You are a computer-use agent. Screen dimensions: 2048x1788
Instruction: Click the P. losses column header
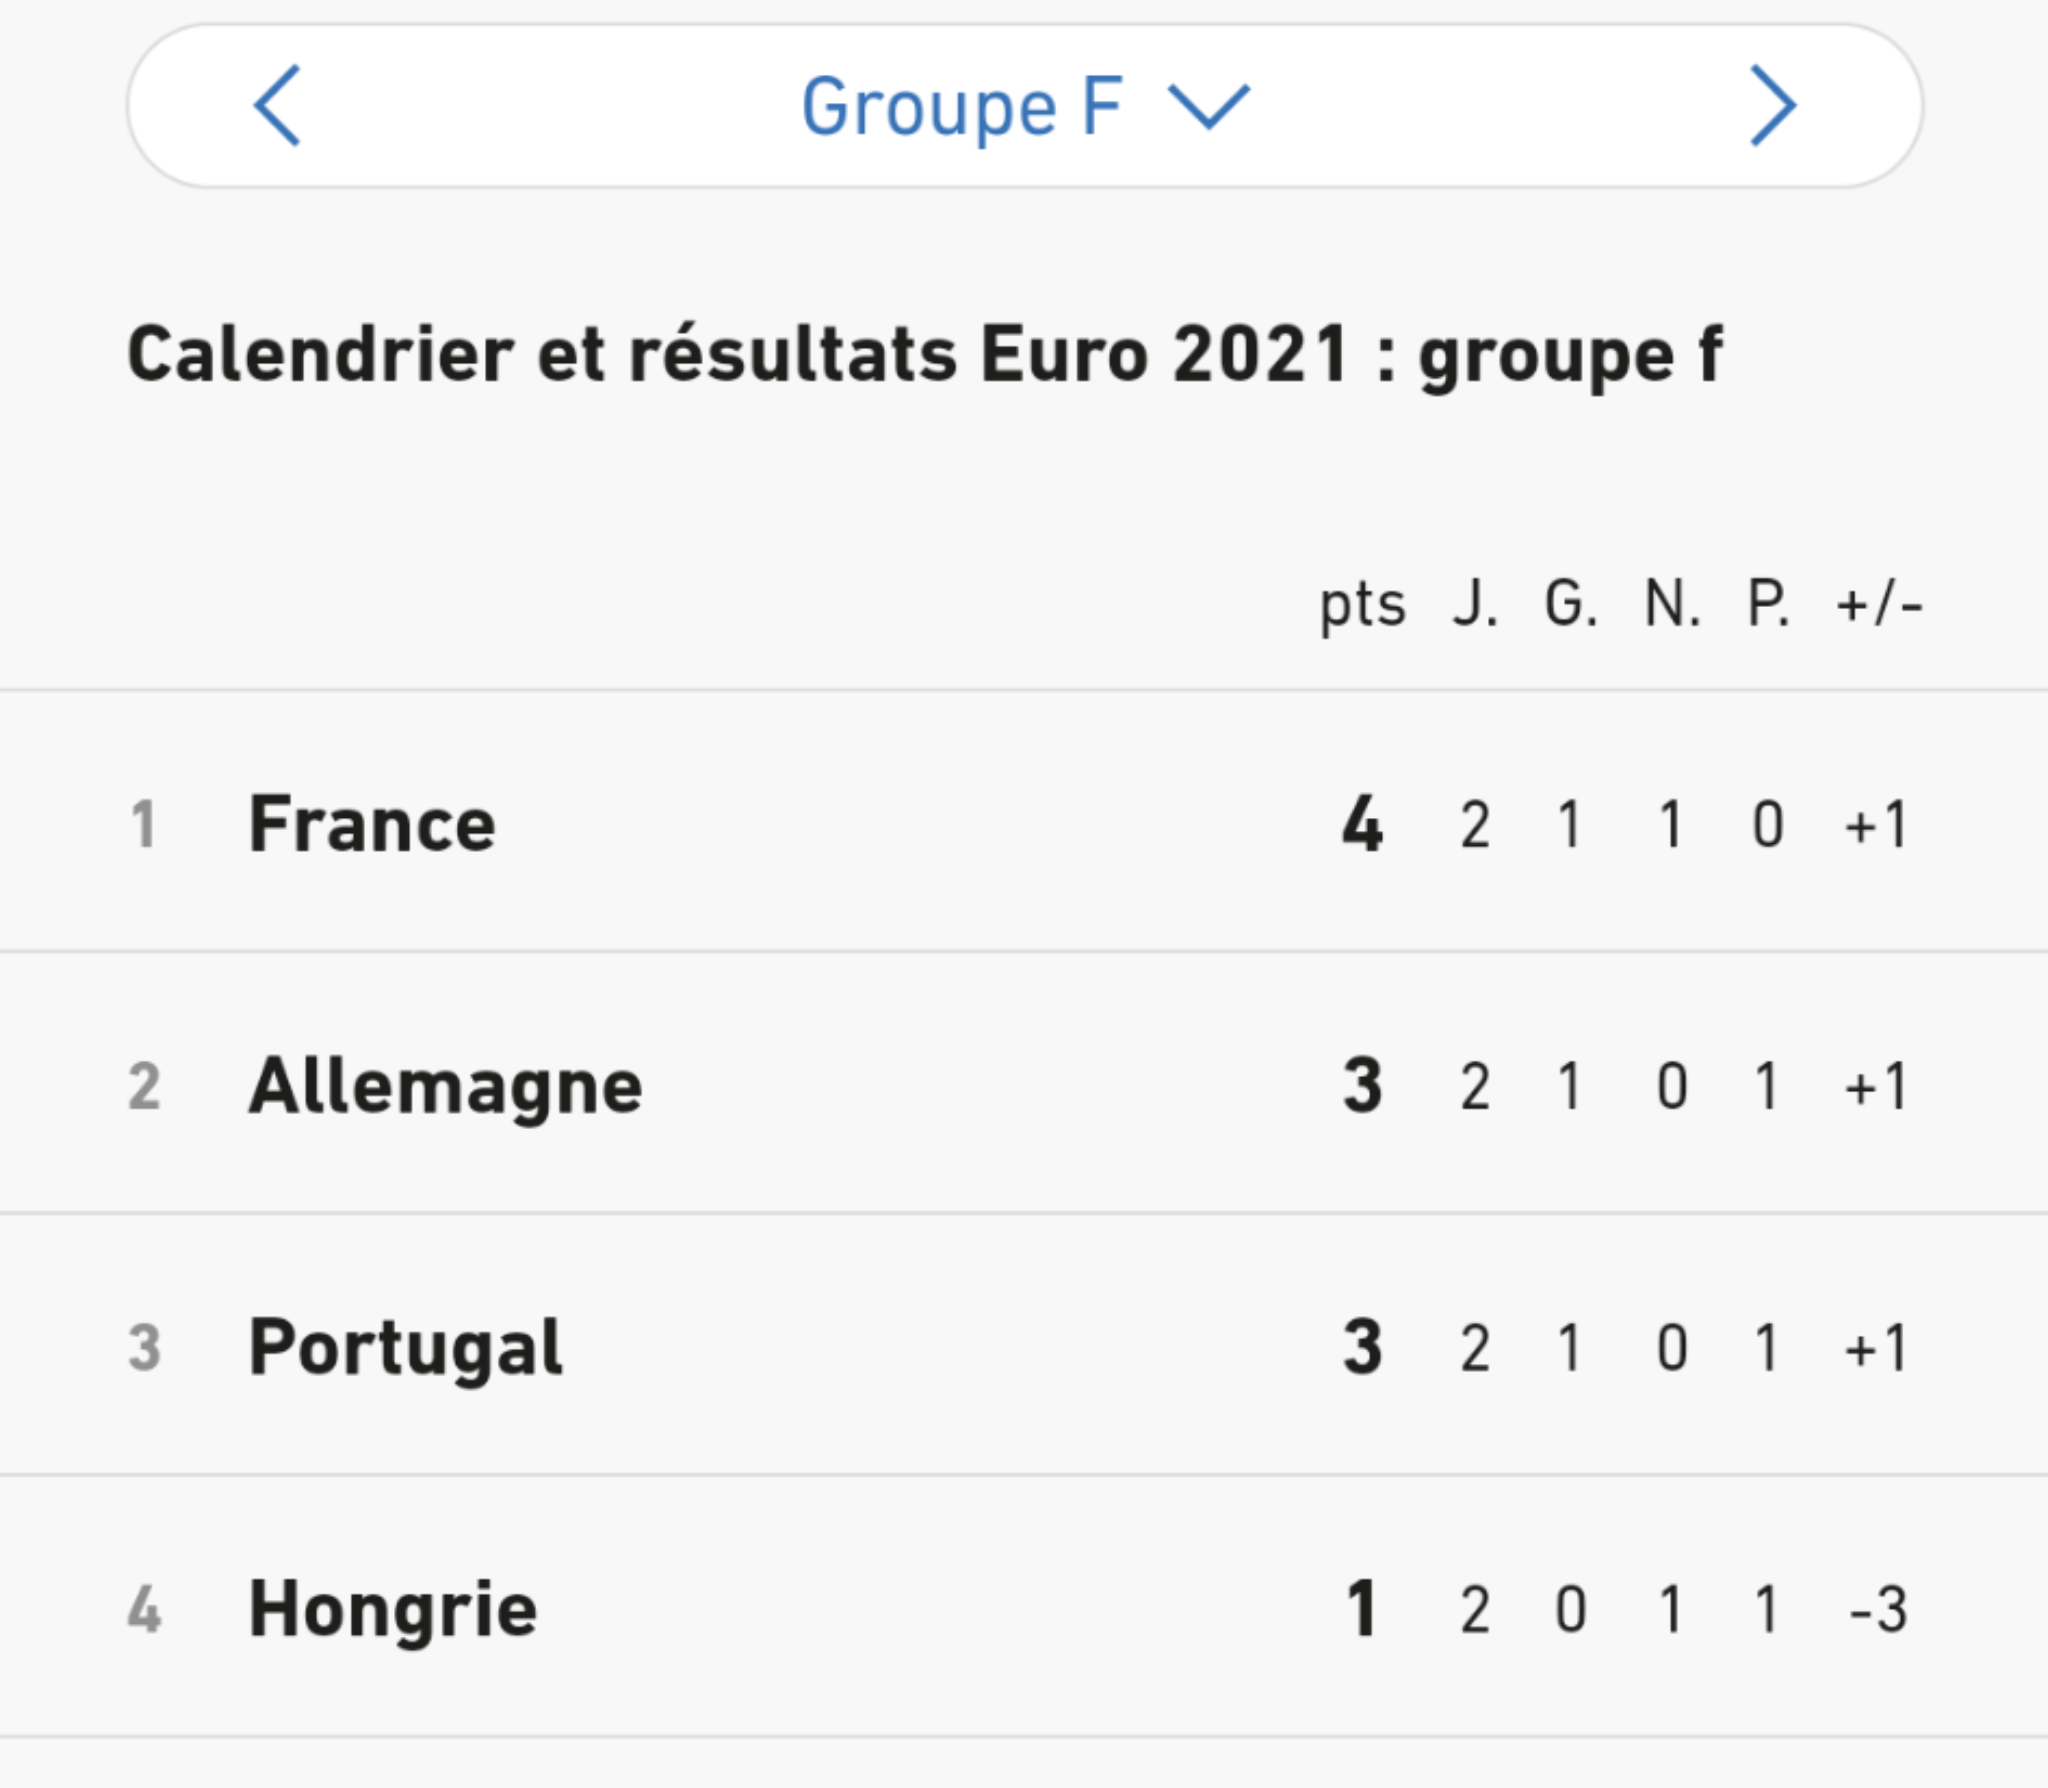tap(1767, 604)
